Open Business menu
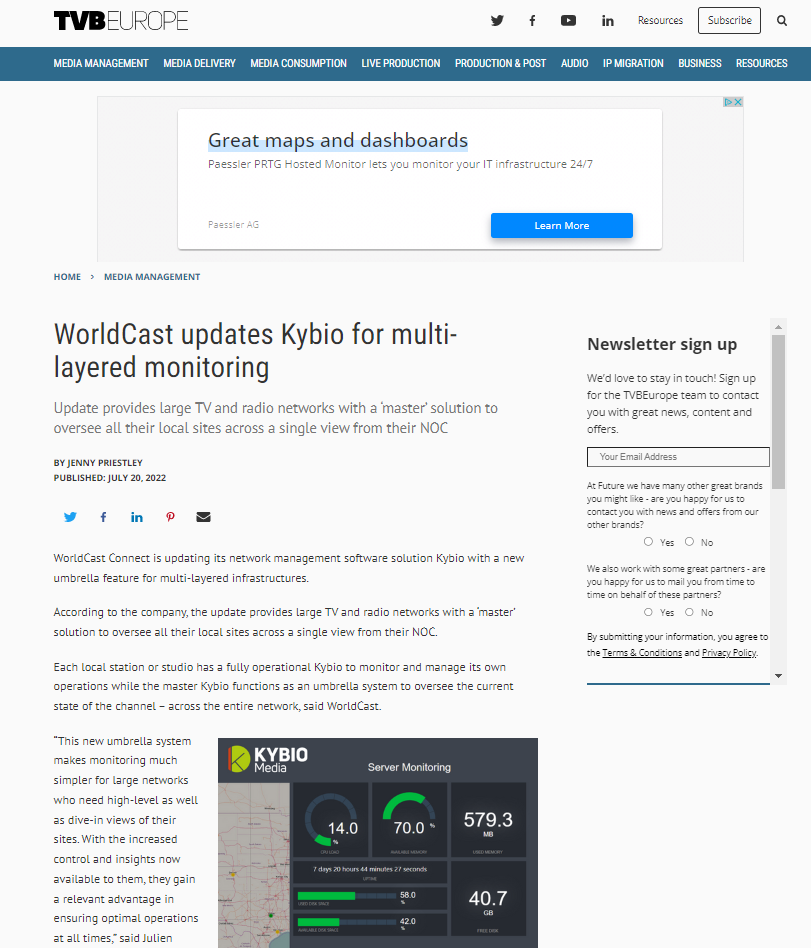The width and height of the screenshot is (811, 948). [x=700, y=63]
